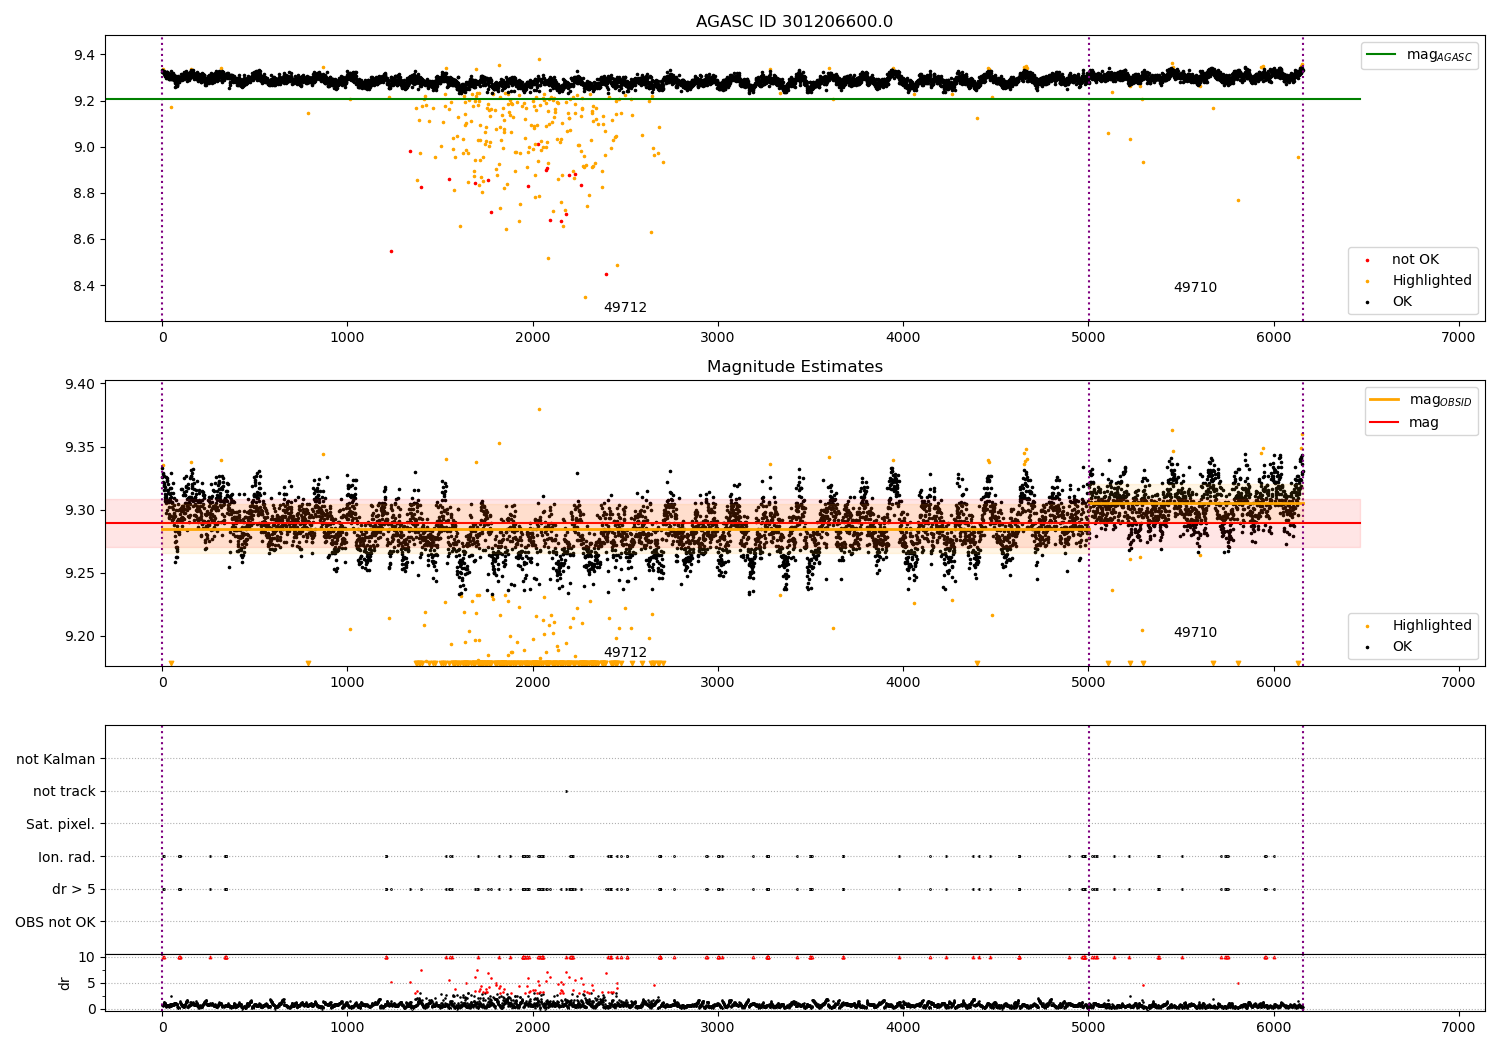
Task: Click the '49710' annotation in Magnitude Estimates plot
Action: point(1195,633)
